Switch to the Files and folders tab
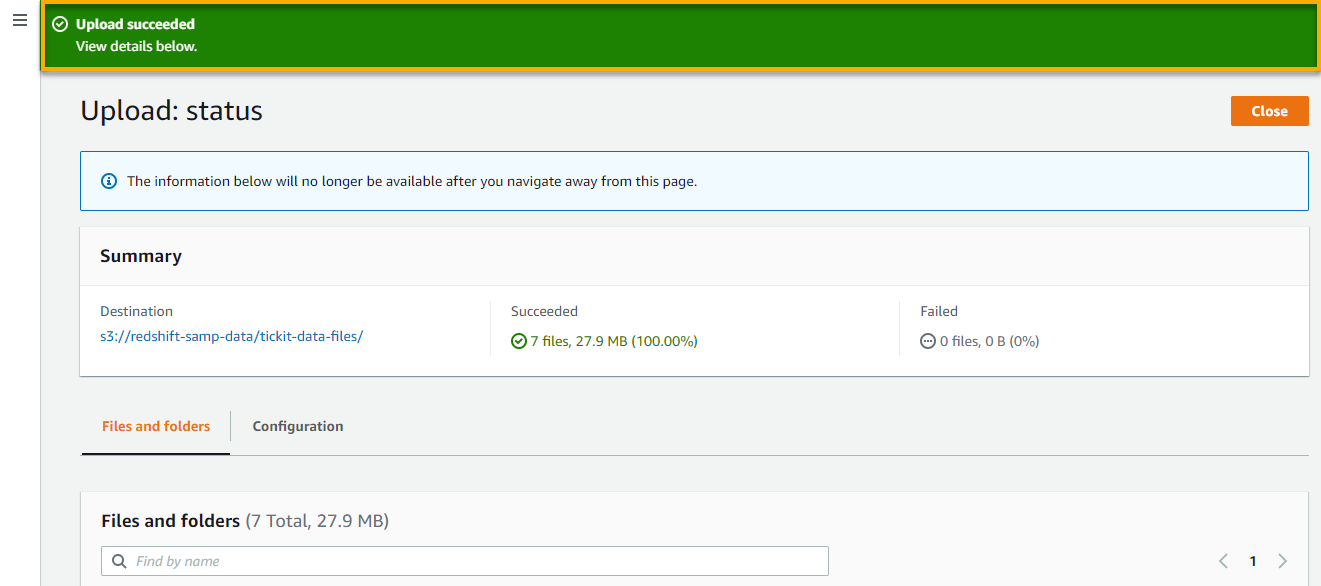This screenshot has height=586, width=1321. coord(156,426)
